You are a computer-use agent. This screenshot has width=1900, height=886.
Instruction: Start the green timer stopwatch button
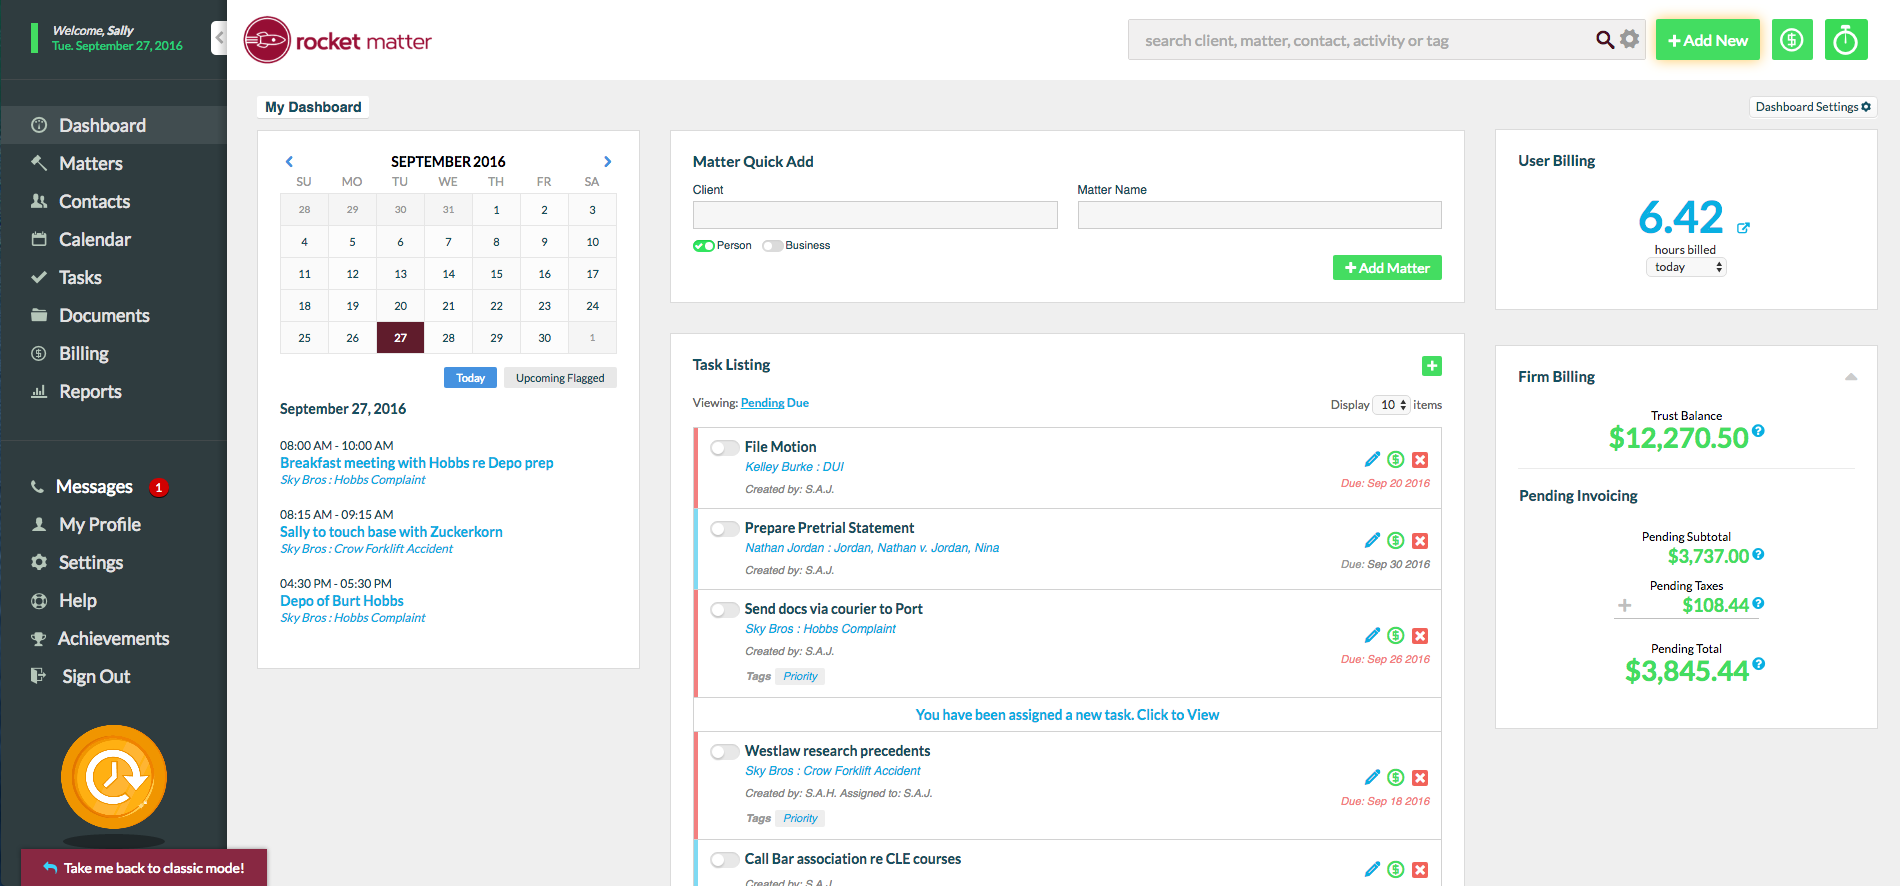(x=1846, y=40)
